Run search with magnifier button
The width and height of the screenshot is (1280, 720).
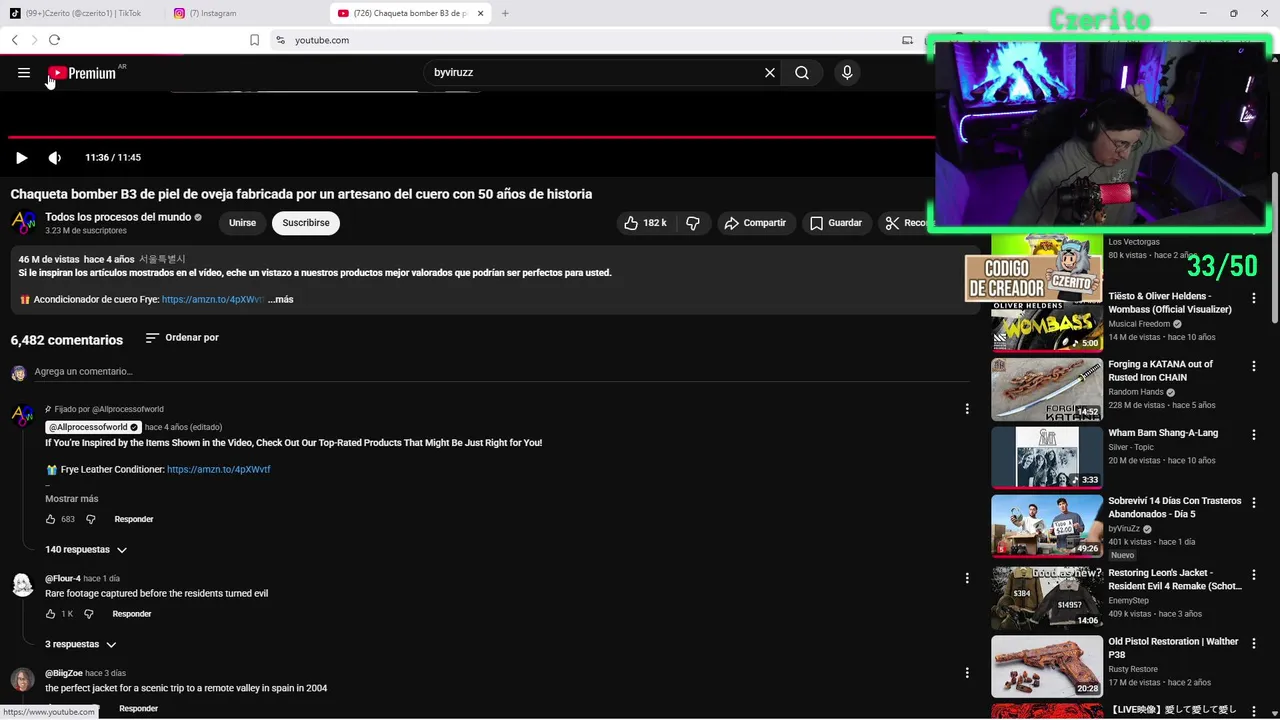802,73
